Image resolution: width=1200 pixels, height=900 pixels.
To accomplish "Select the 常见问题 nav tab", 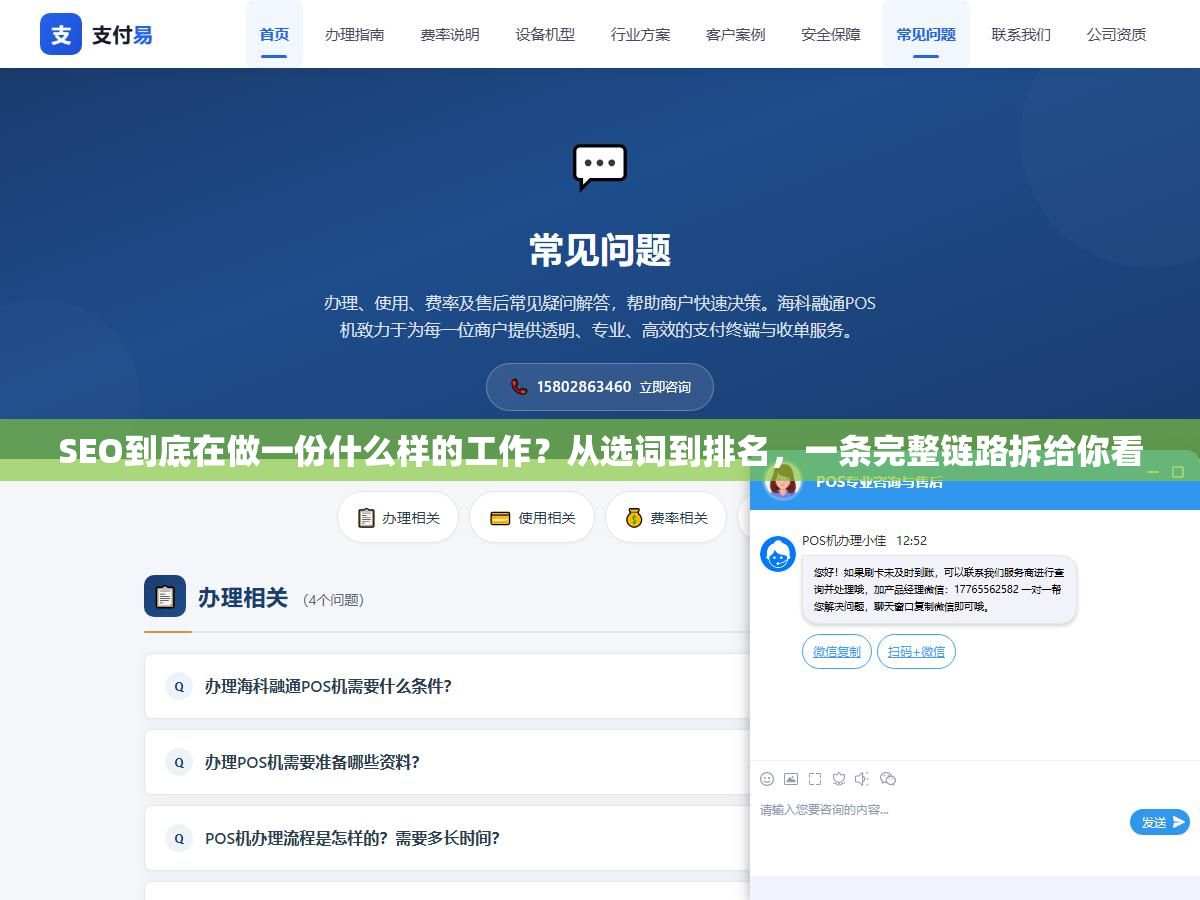I will (926, 34).
